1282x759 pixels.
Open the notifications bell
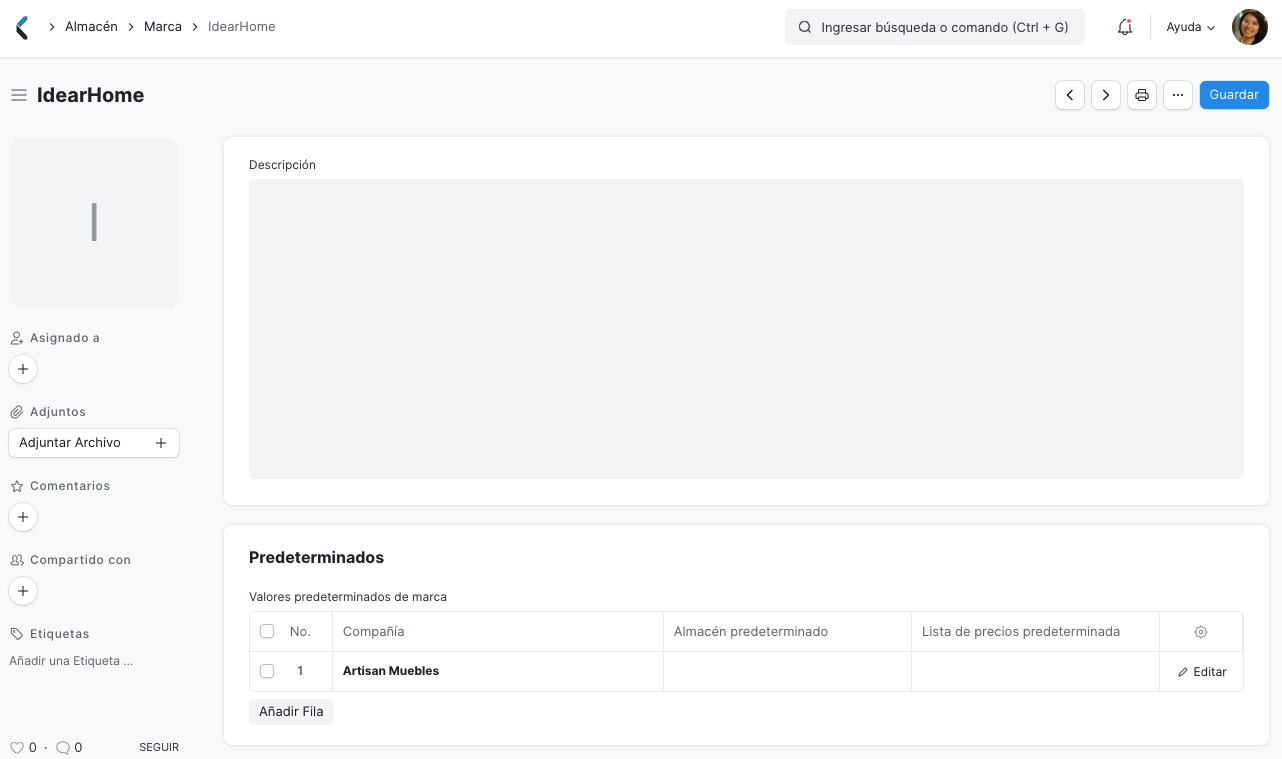coord(1125,27)
